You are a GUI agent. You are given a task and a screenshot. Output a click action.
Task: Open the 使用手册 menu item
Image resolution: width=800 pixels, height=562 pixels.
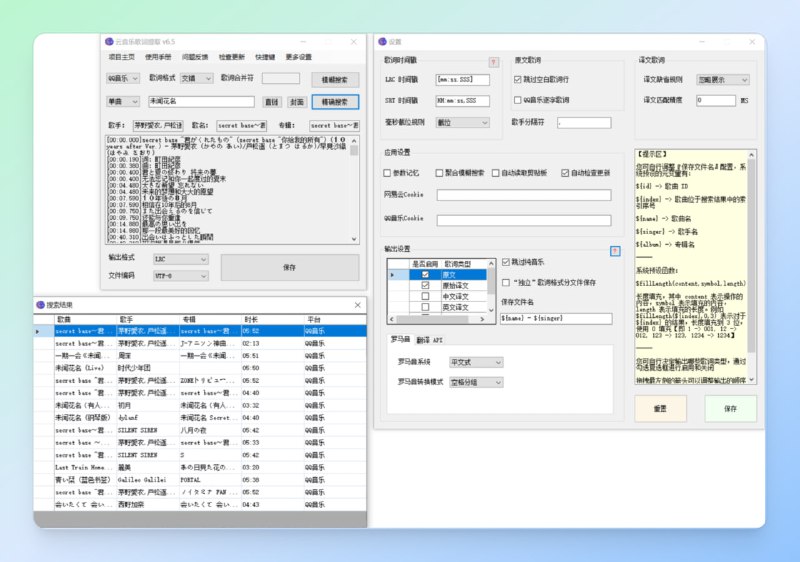tap(158, 57)
